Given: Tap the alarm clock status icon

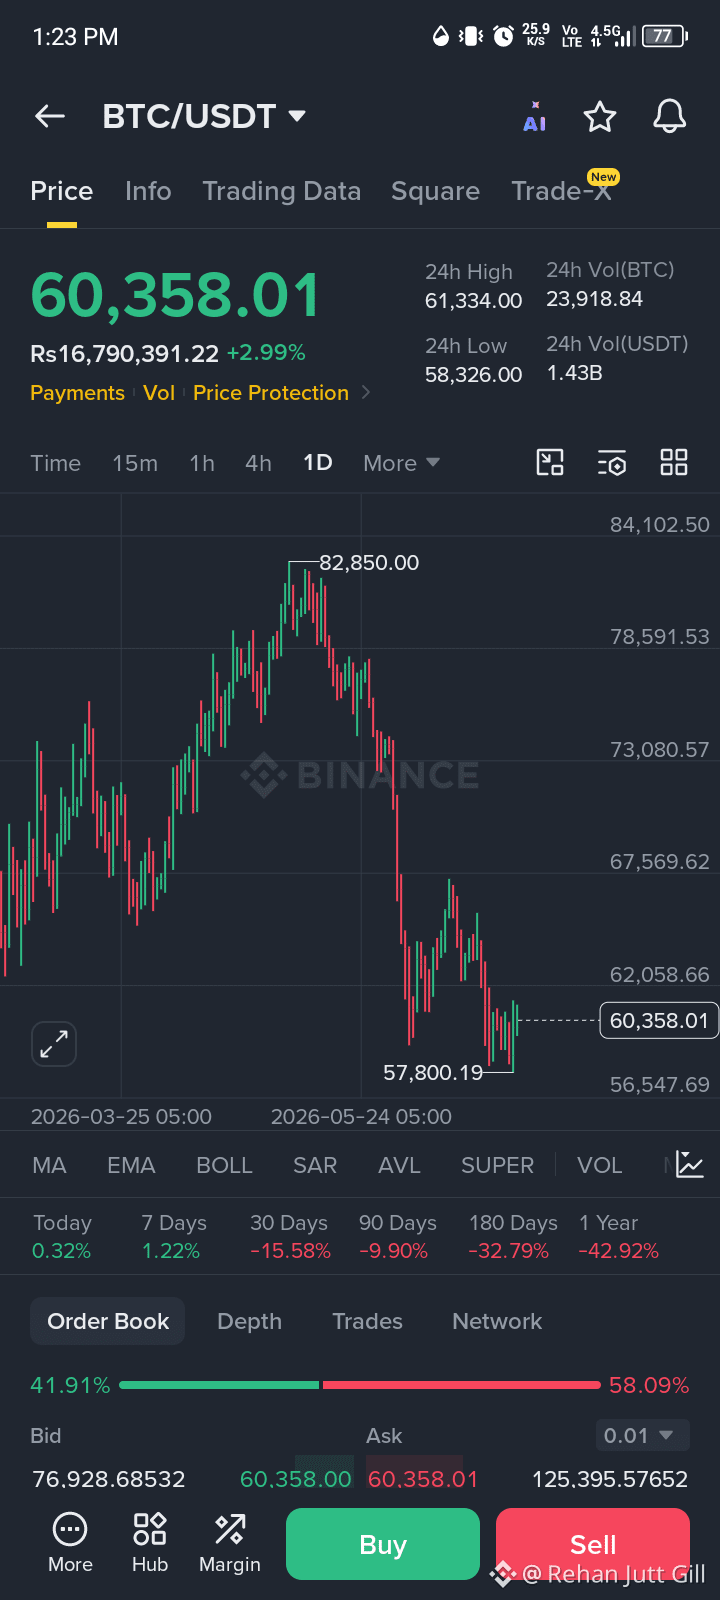Looking at the screenshot, I should (x=504, y=36).
